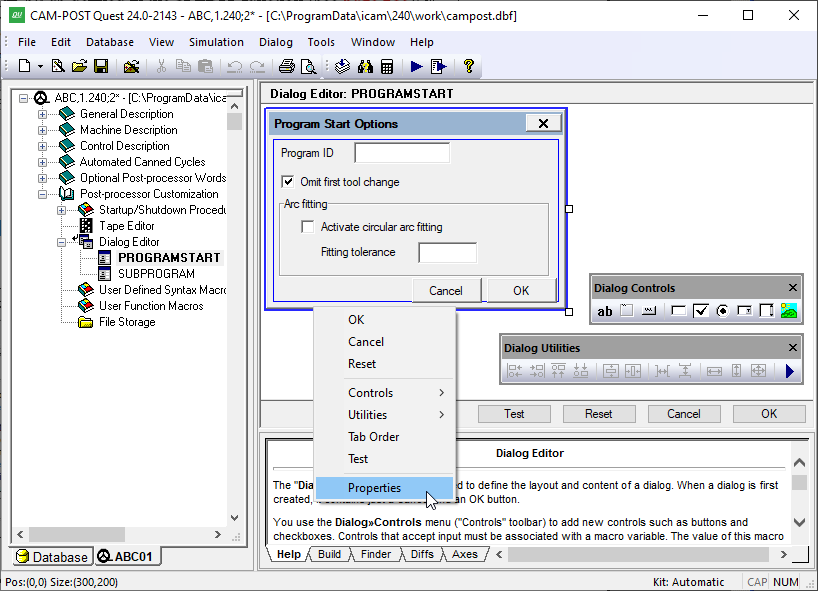Click the blue Run arrow icon
Screen dimensions: 818x591
point(416,66)
